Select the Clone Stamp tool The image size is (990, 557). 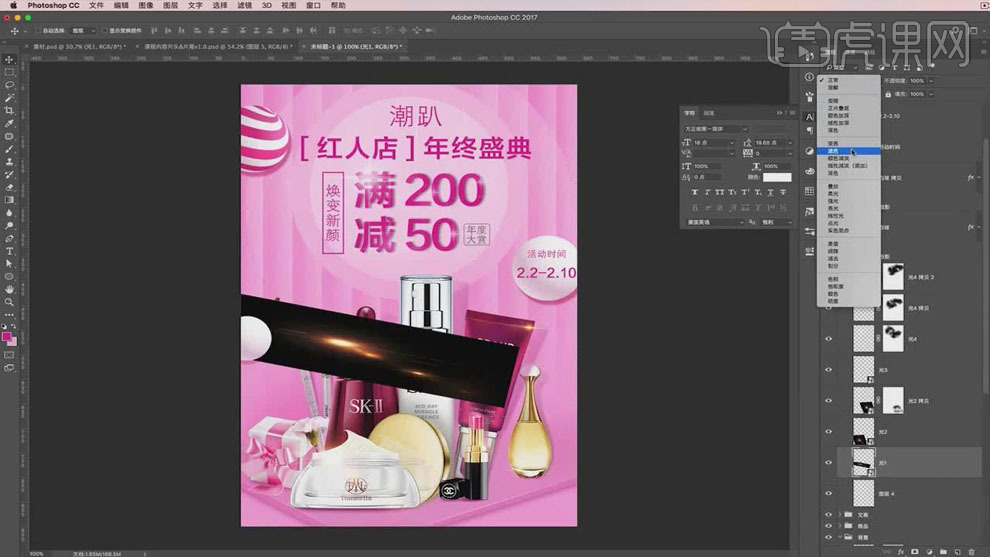[9, 162]
